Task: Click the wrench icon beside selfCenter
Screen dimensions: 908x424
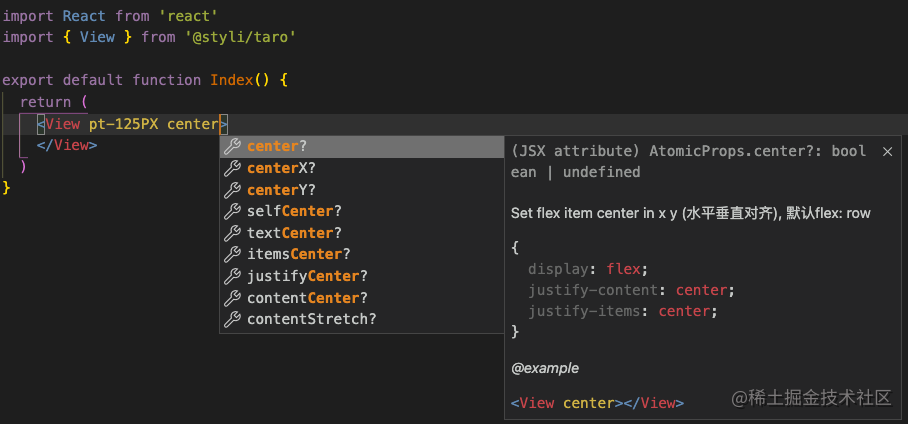Action: [x=232, y=211]
